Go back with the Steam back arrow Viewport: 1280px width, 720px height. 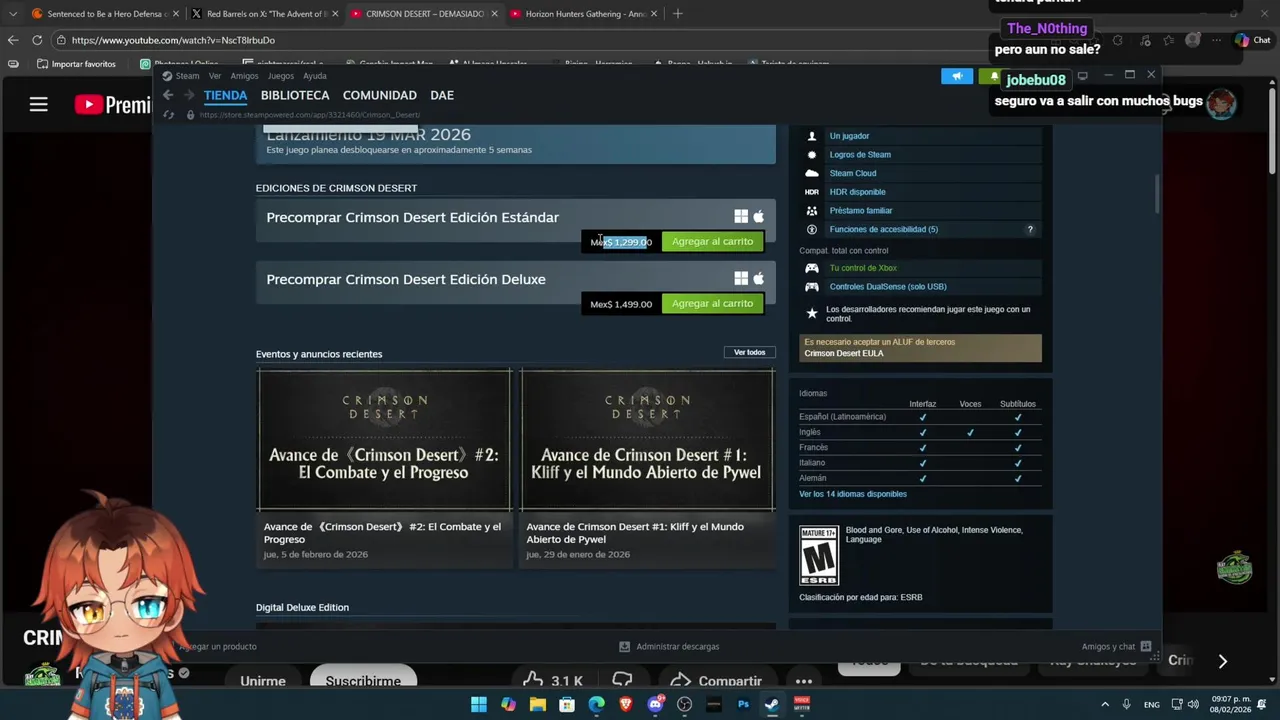[168, 95]
